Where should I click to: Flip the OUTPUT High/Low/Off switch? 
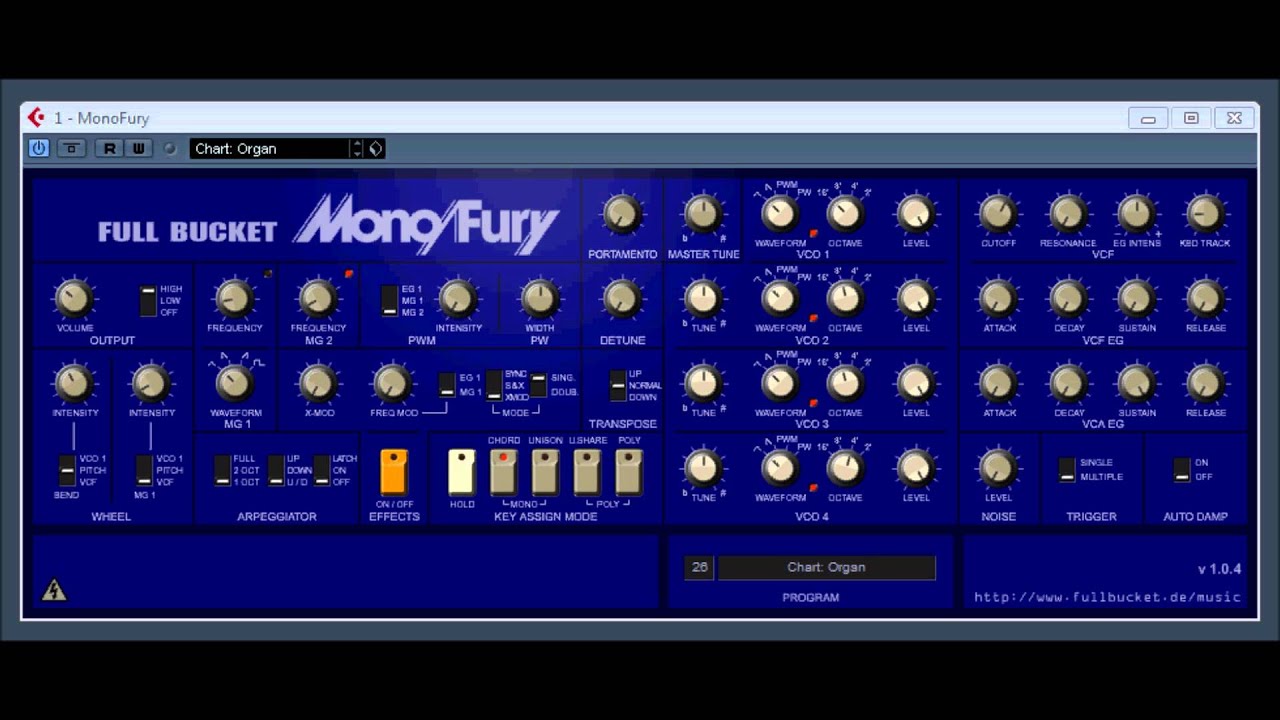(x=148, y=300)
